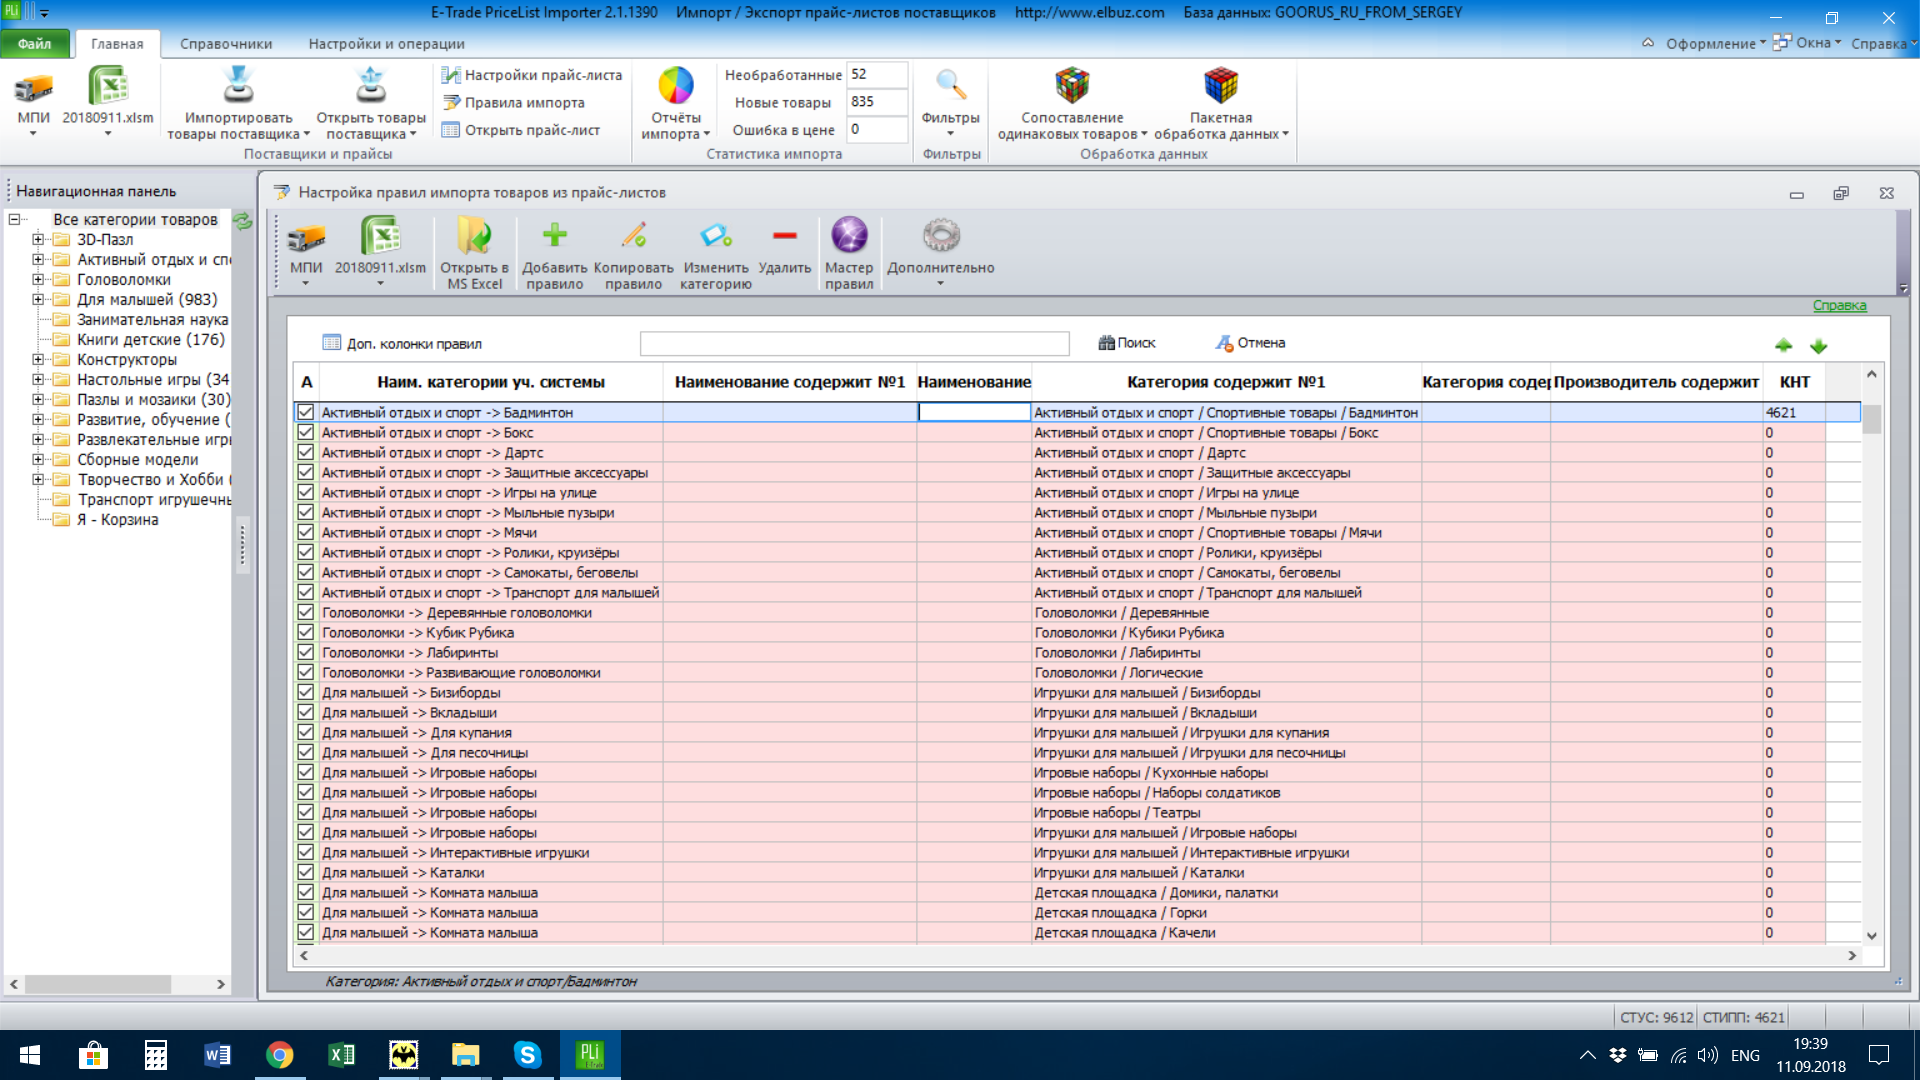The image size is (1920, 1080).
Task: Open Google Chrome from taskbar
Action: pyautogui.click(x=279, y=1055)
